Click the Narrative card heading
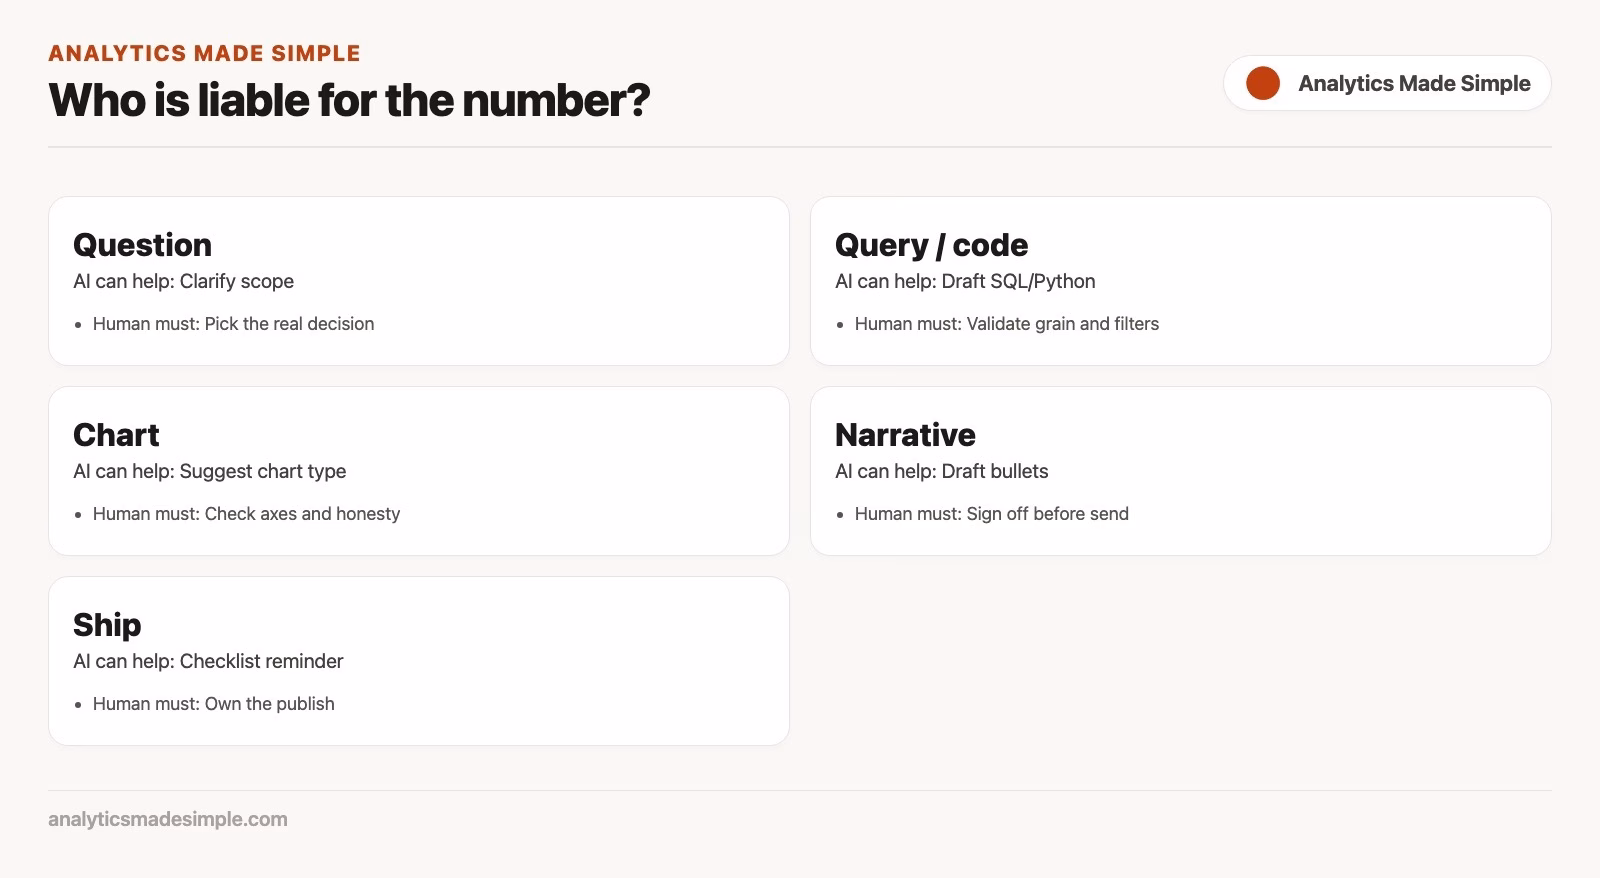Image resolution: width=1600 pixels, height=878 pixels. (x=905, y=435)
